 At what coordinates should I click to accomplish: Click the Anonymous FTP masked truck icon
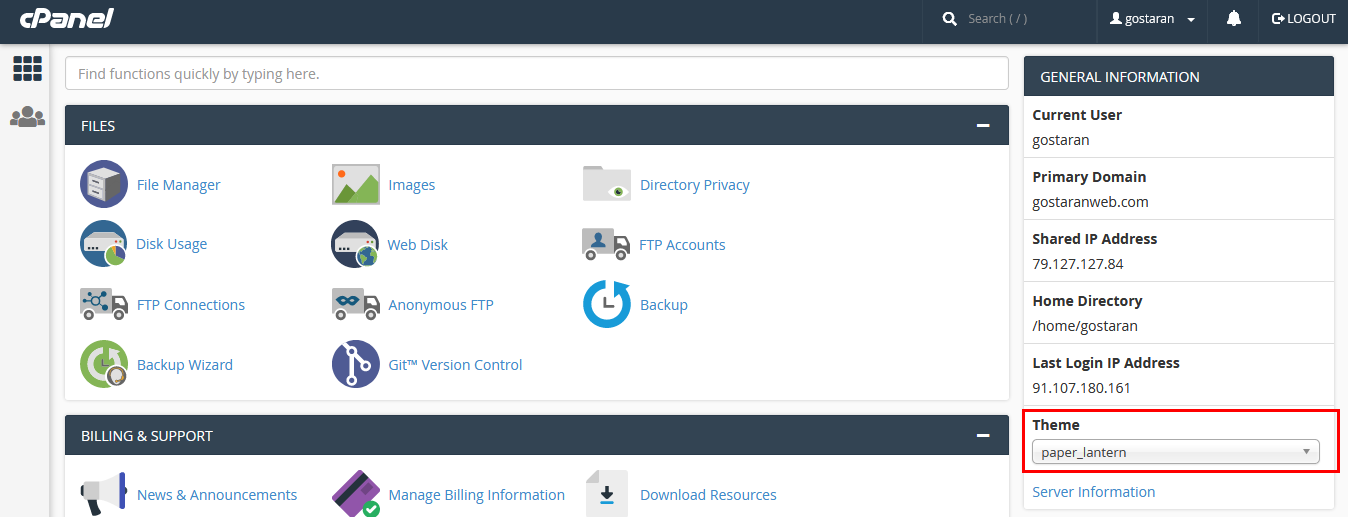point(355,305)
